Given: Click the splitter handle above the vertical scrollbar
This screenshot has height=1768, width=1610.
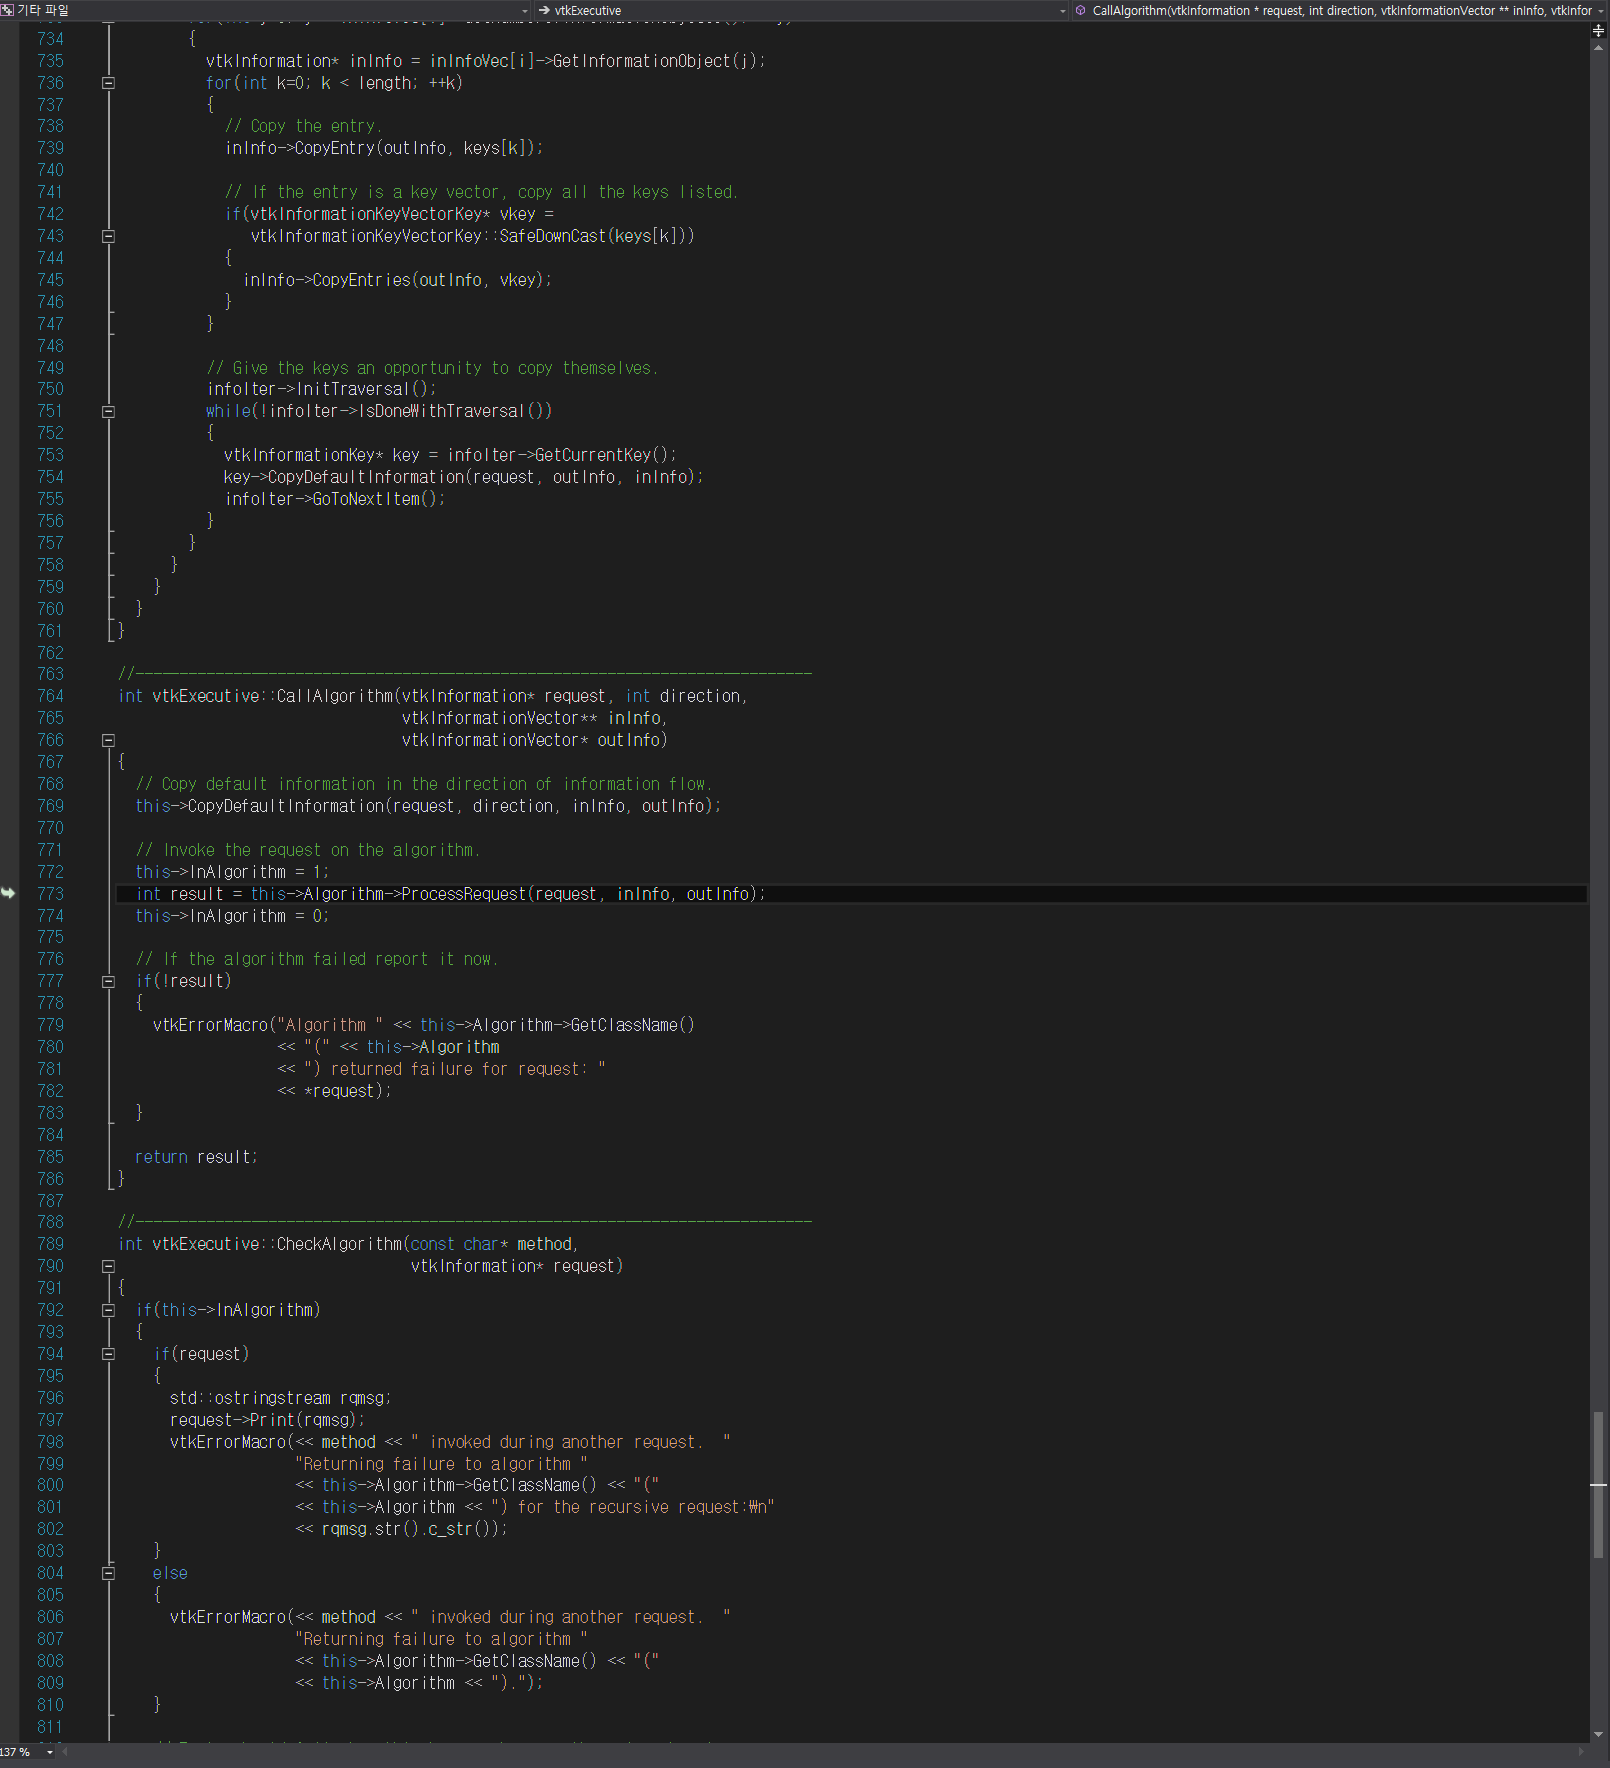Looking at the screenshot, I should [1597, 31].
